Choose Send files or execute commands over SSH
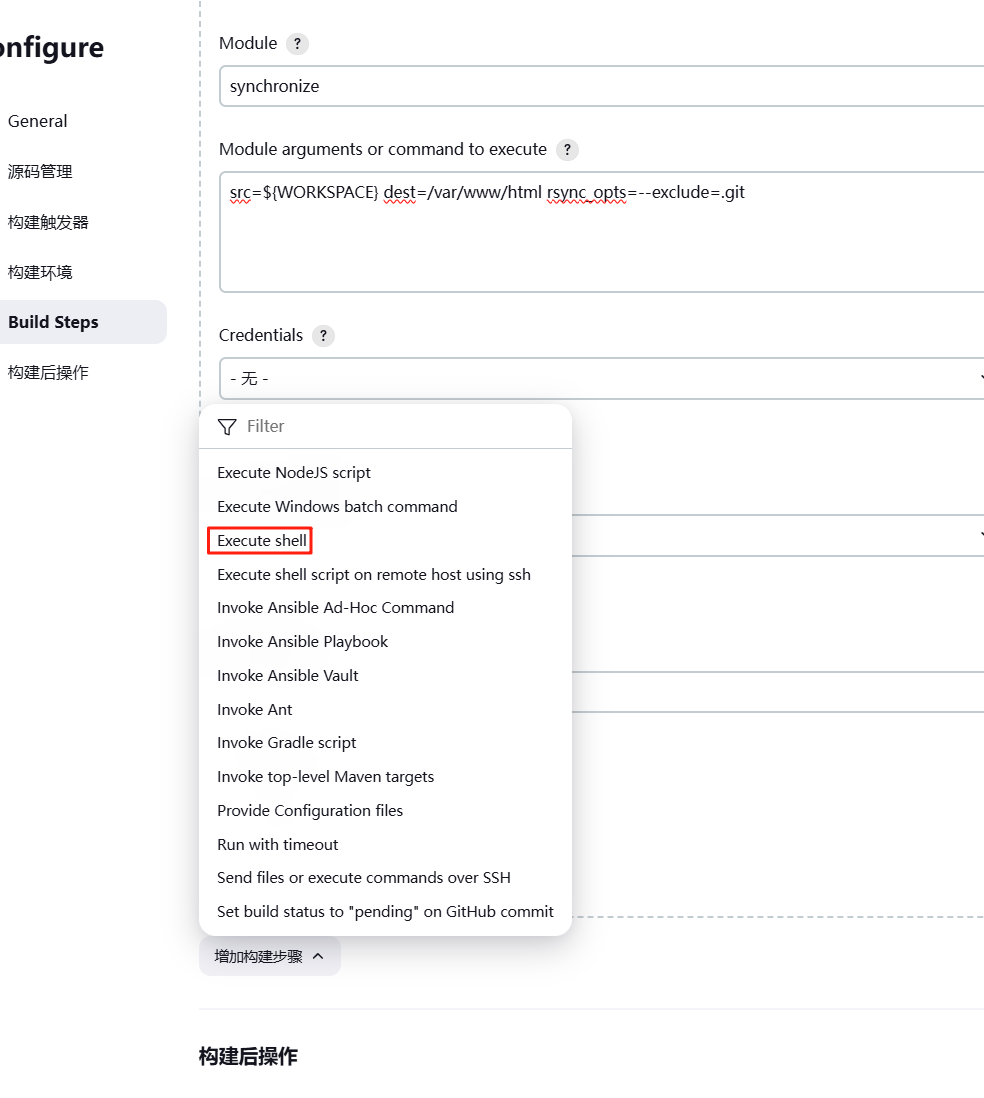 coord(363,878)
